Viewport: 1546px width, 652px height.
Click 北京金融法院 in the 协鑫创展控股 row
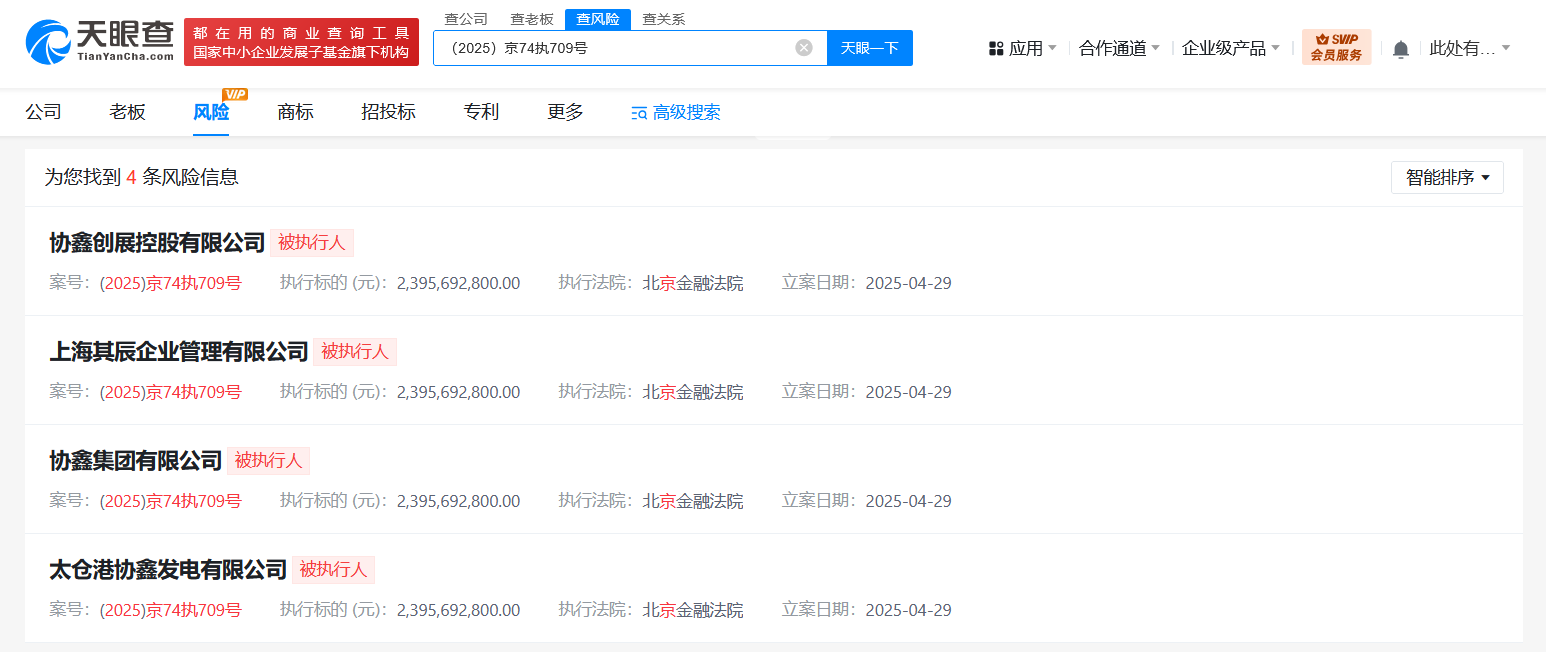tap(693, 283)
